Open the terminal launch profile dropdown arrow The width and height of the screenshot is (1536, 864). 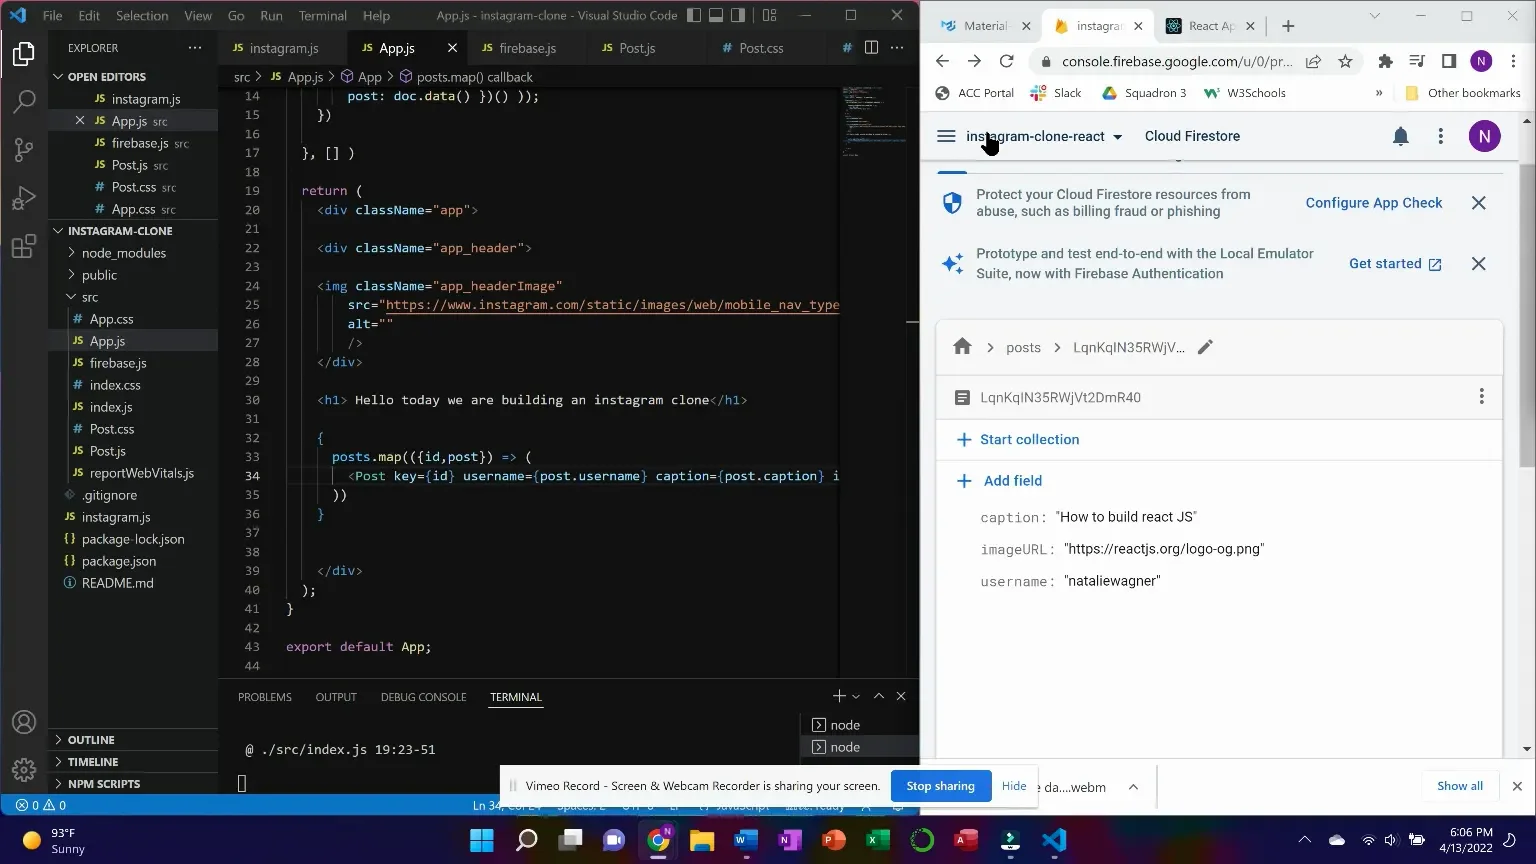(856, 697)
